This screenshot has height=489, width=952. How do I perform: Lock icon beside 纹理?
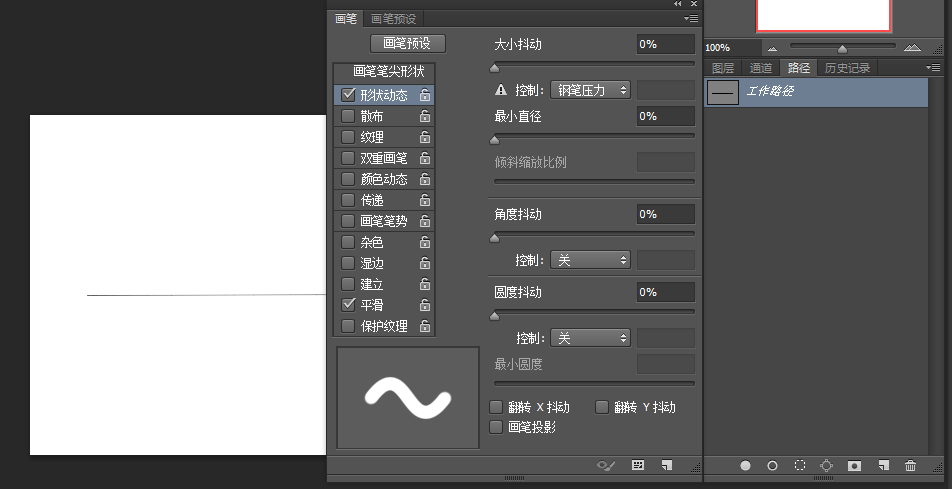pos(425,137)
